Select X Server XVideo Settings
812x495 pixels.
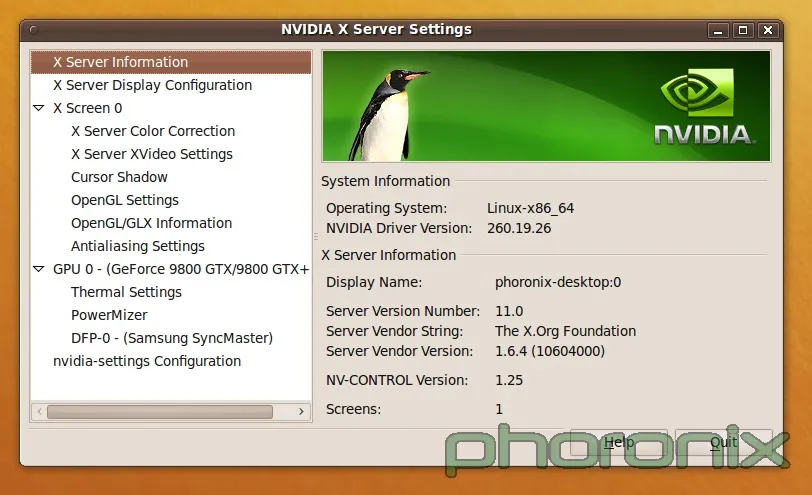tap(151, 154)
